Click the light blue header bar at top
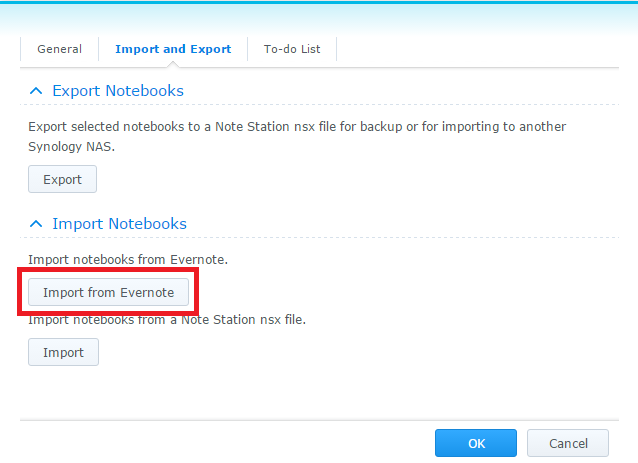Image resolution: width=638 pixels, height=463 pixels. (x=319, y=17)
